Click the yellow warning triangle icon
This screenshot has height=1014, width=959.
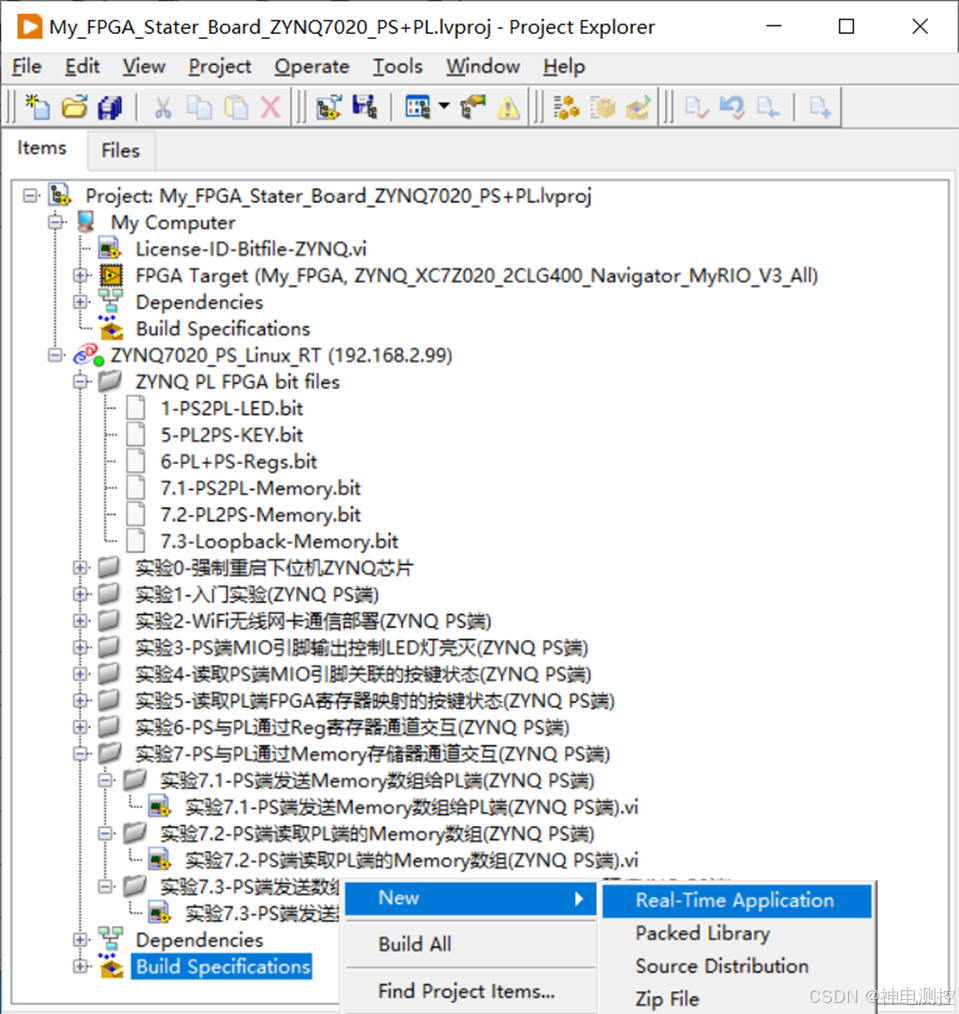tap(508, 107)
